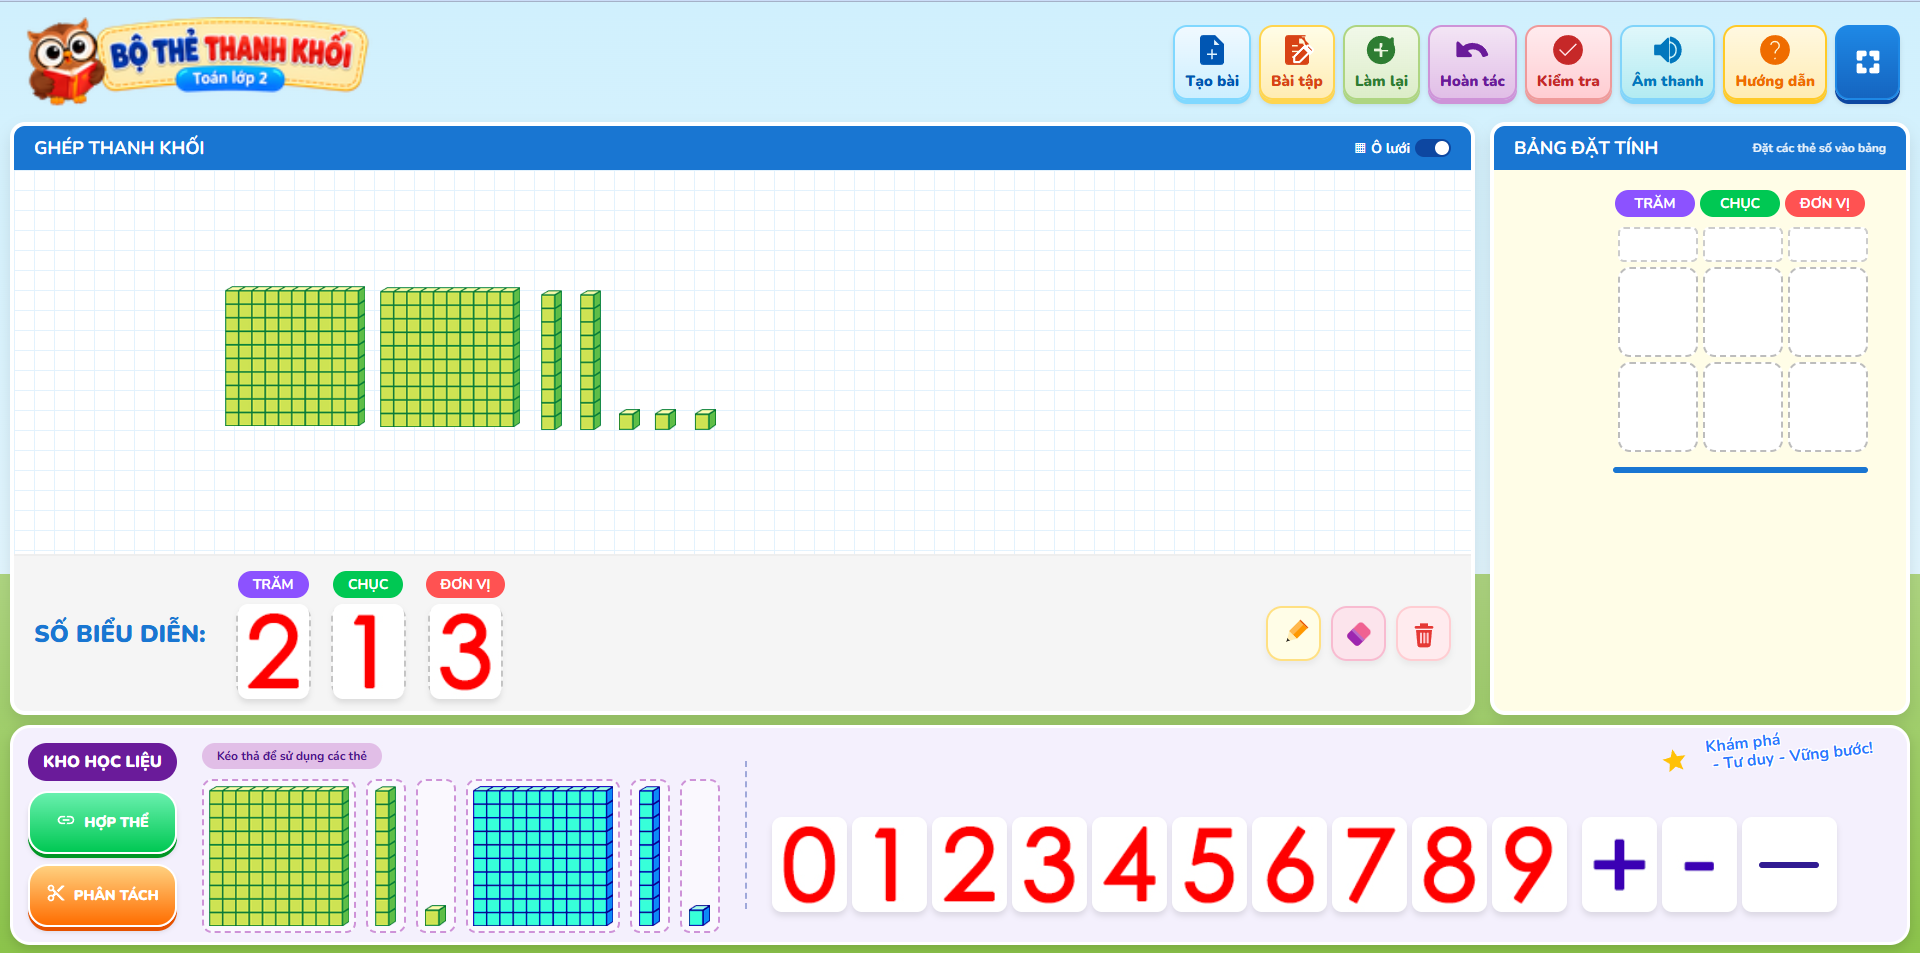1920x953 pixels.
Task: Check answer with Kiểm tra button
Action: tap(1568, 65)
